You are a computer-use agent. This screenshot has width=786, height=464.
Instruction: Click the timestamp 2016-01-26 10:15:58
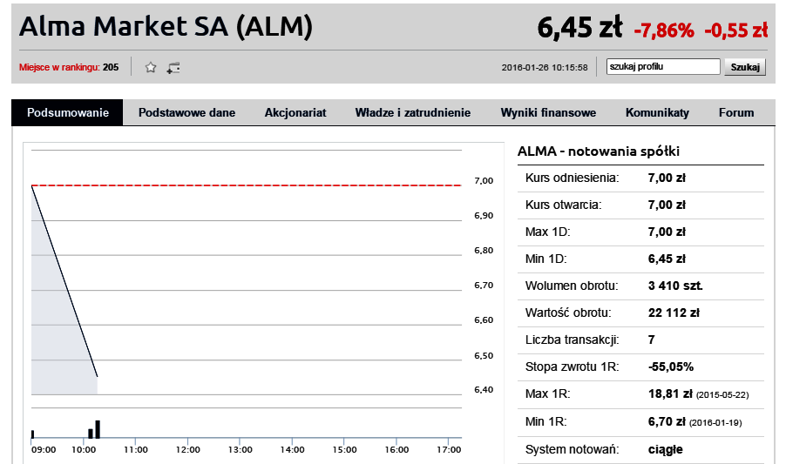[544, 68]
